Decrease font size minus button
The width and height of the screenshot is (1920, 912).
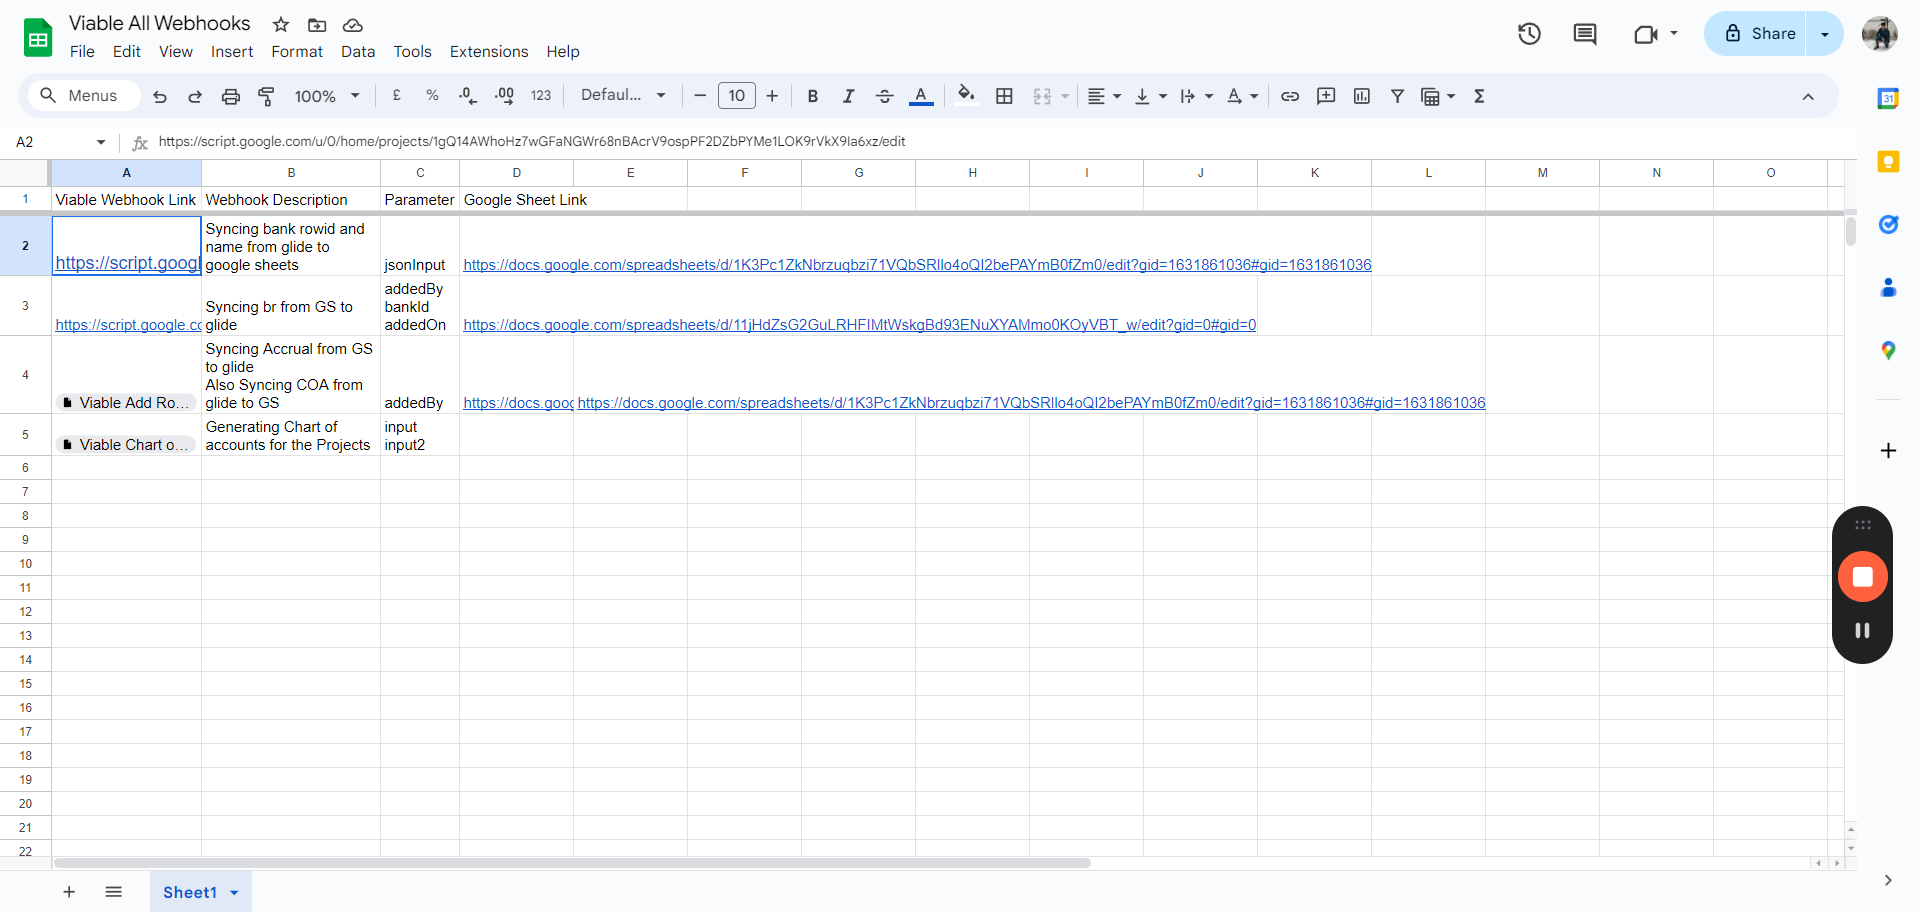[700, 96]
